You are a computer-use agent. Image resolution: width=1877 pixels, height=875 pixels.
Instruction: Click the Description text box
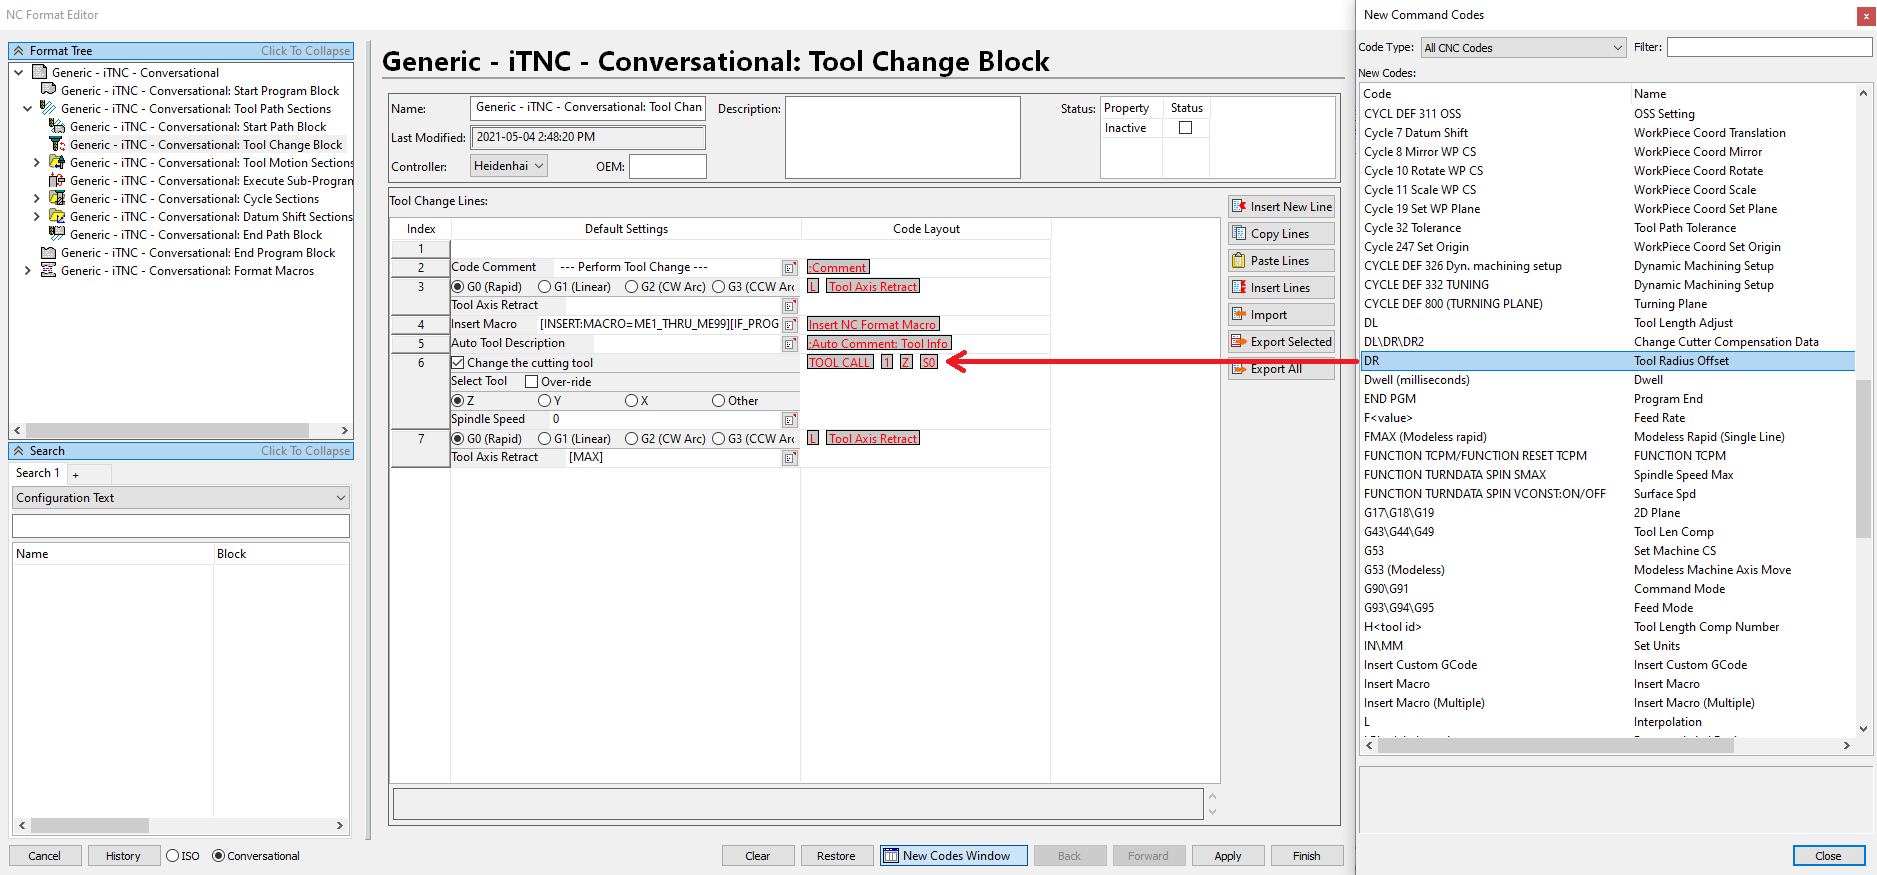(x=903, y=137)
